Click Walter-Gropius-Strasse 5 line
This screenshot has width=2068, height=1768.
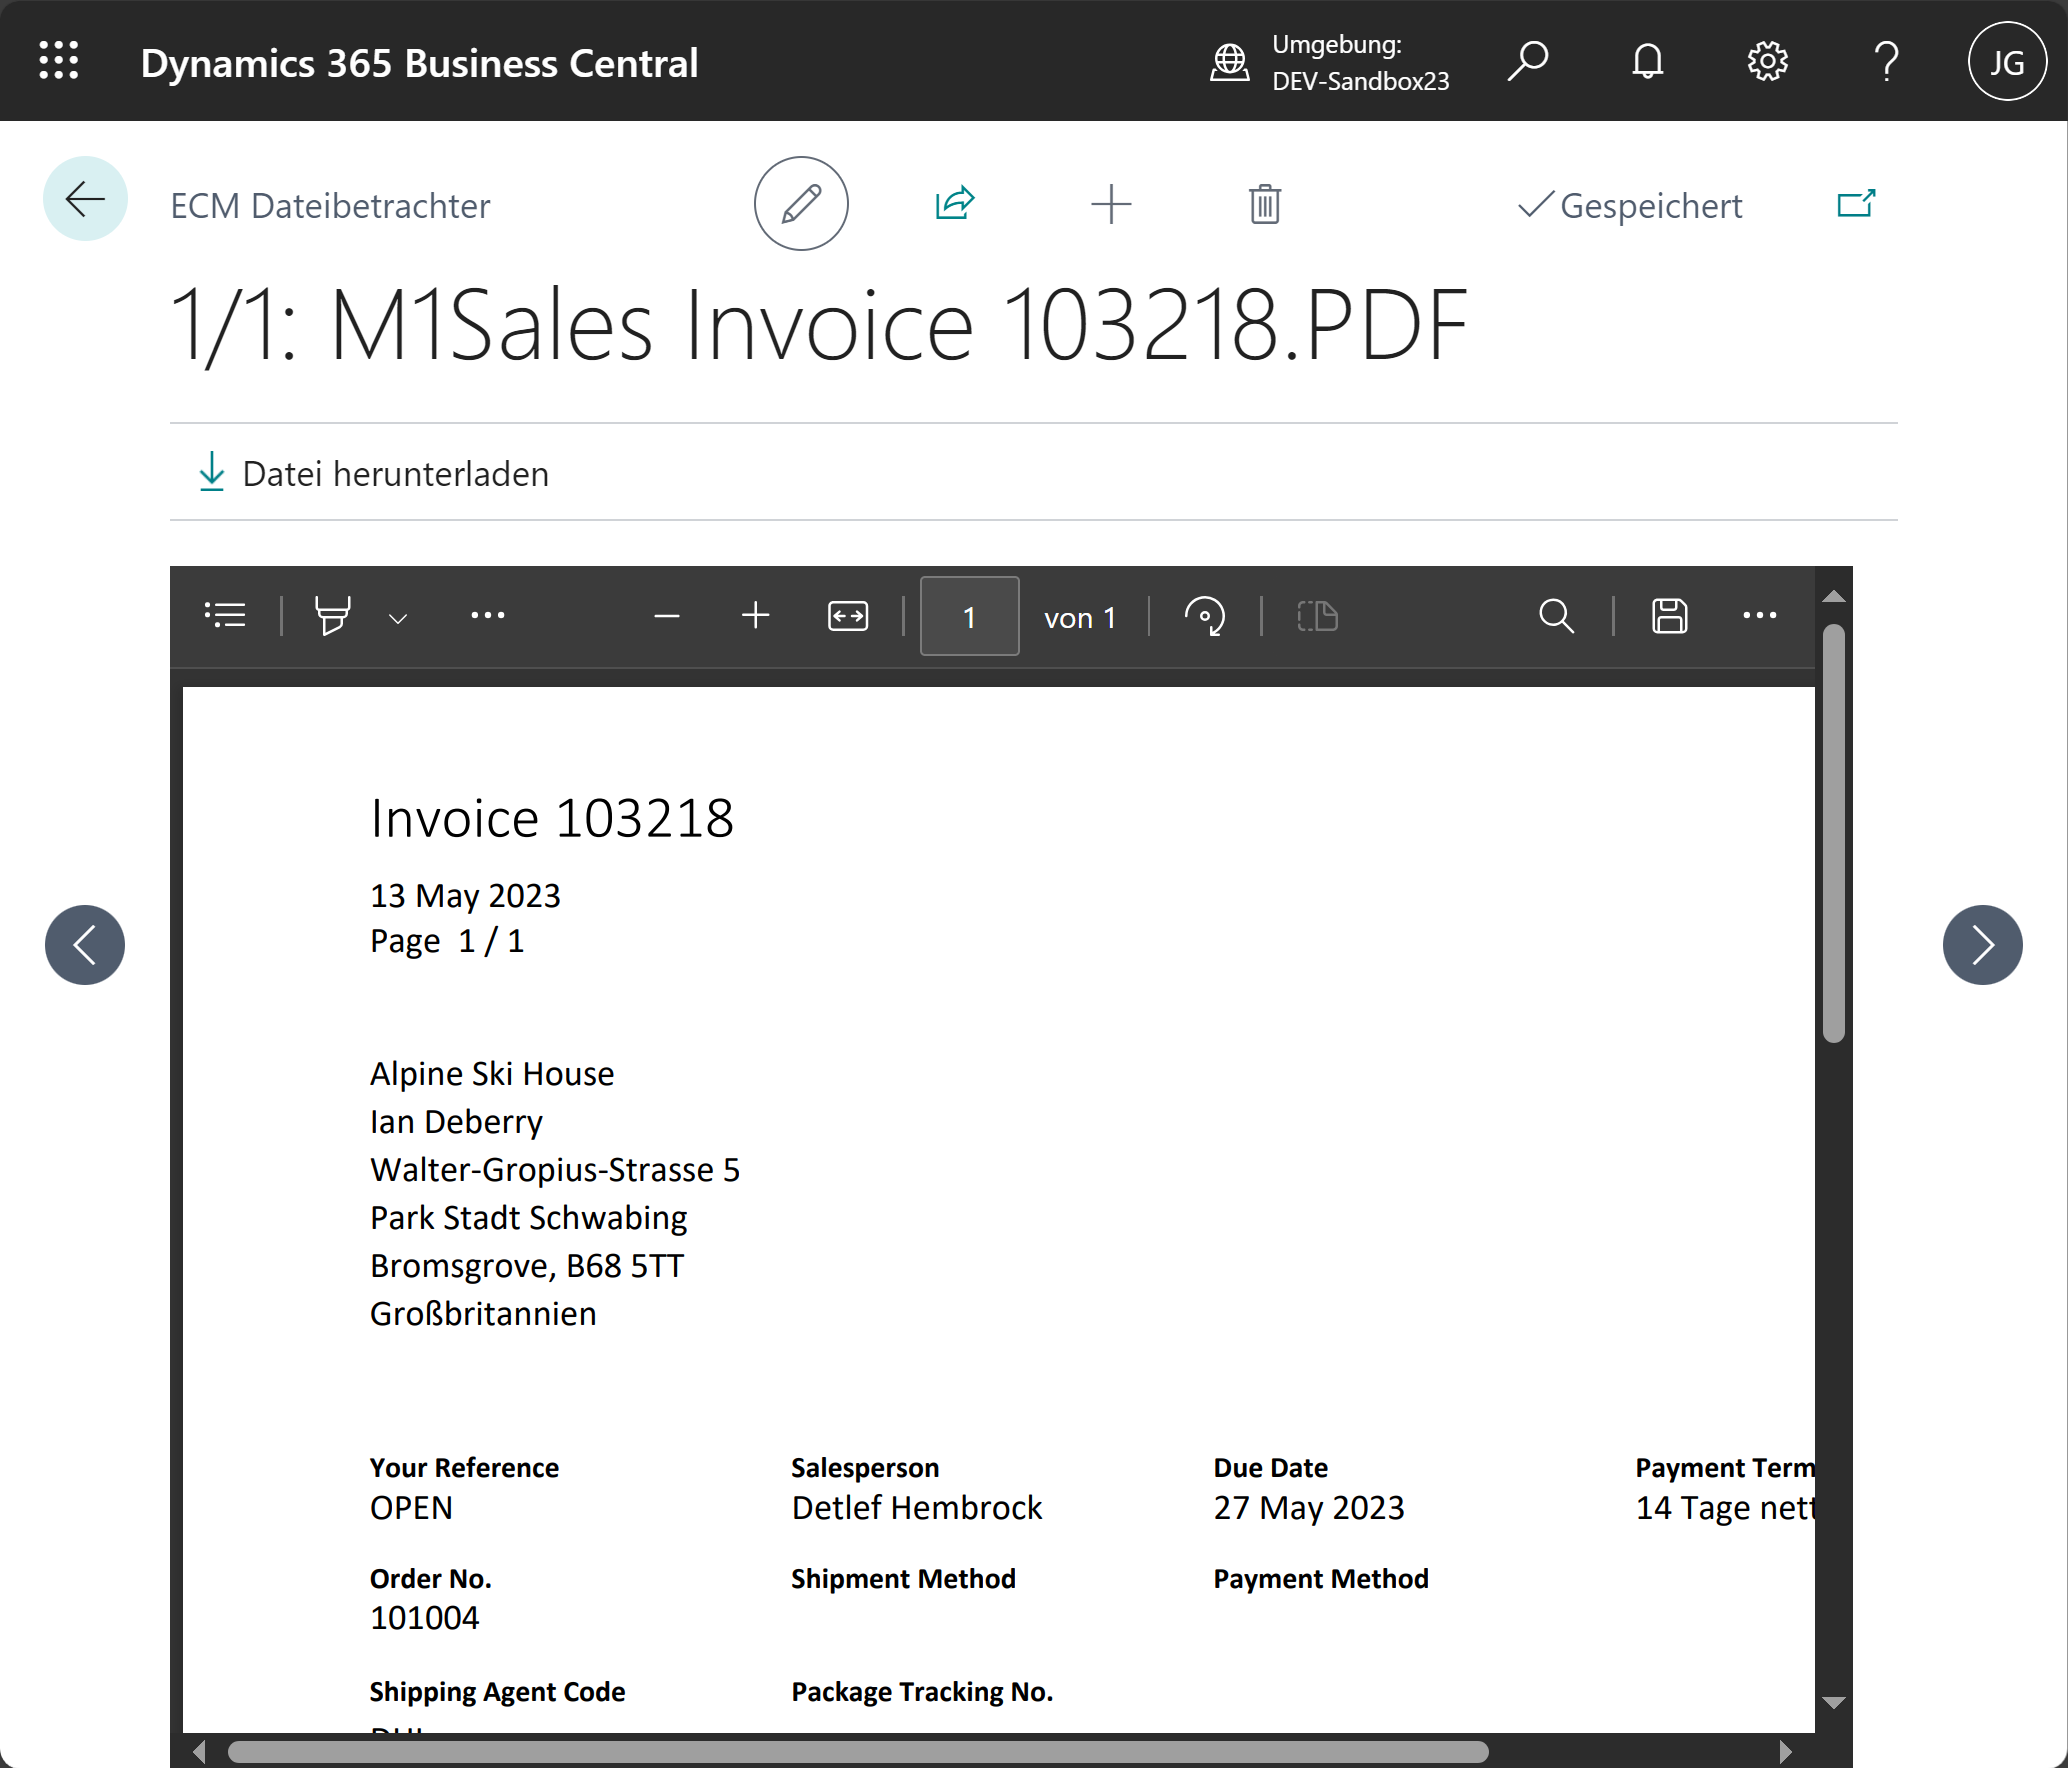click(555, 1170)
